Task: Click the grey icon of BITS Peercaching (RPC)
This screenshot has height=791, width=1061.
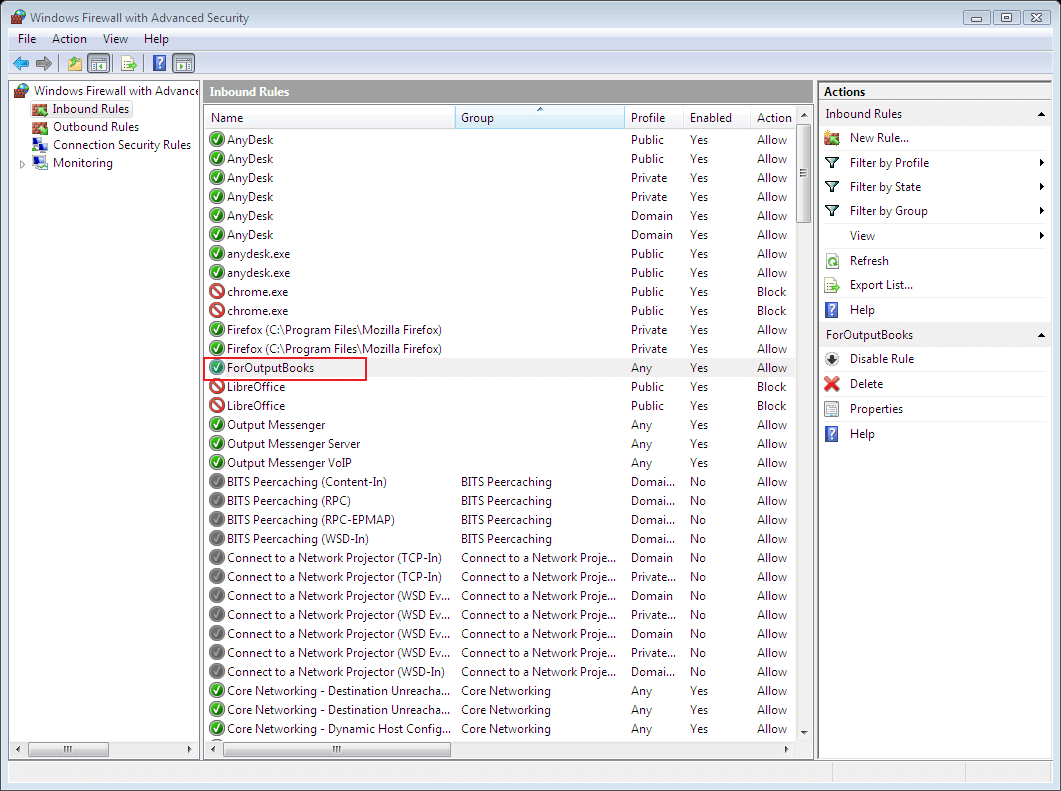Action: click(217, 501)
